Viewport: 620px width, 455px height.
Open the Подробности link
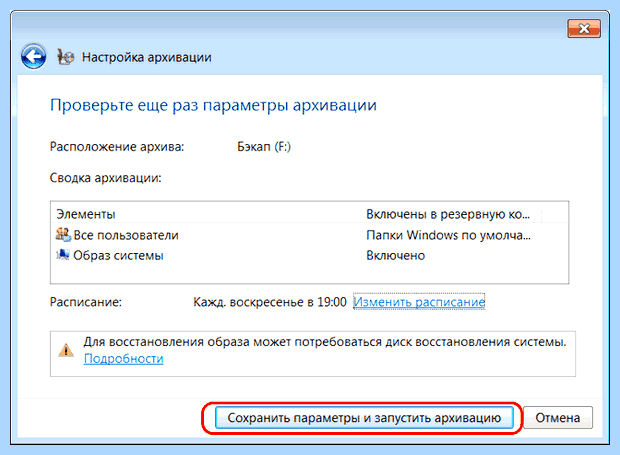123,359
